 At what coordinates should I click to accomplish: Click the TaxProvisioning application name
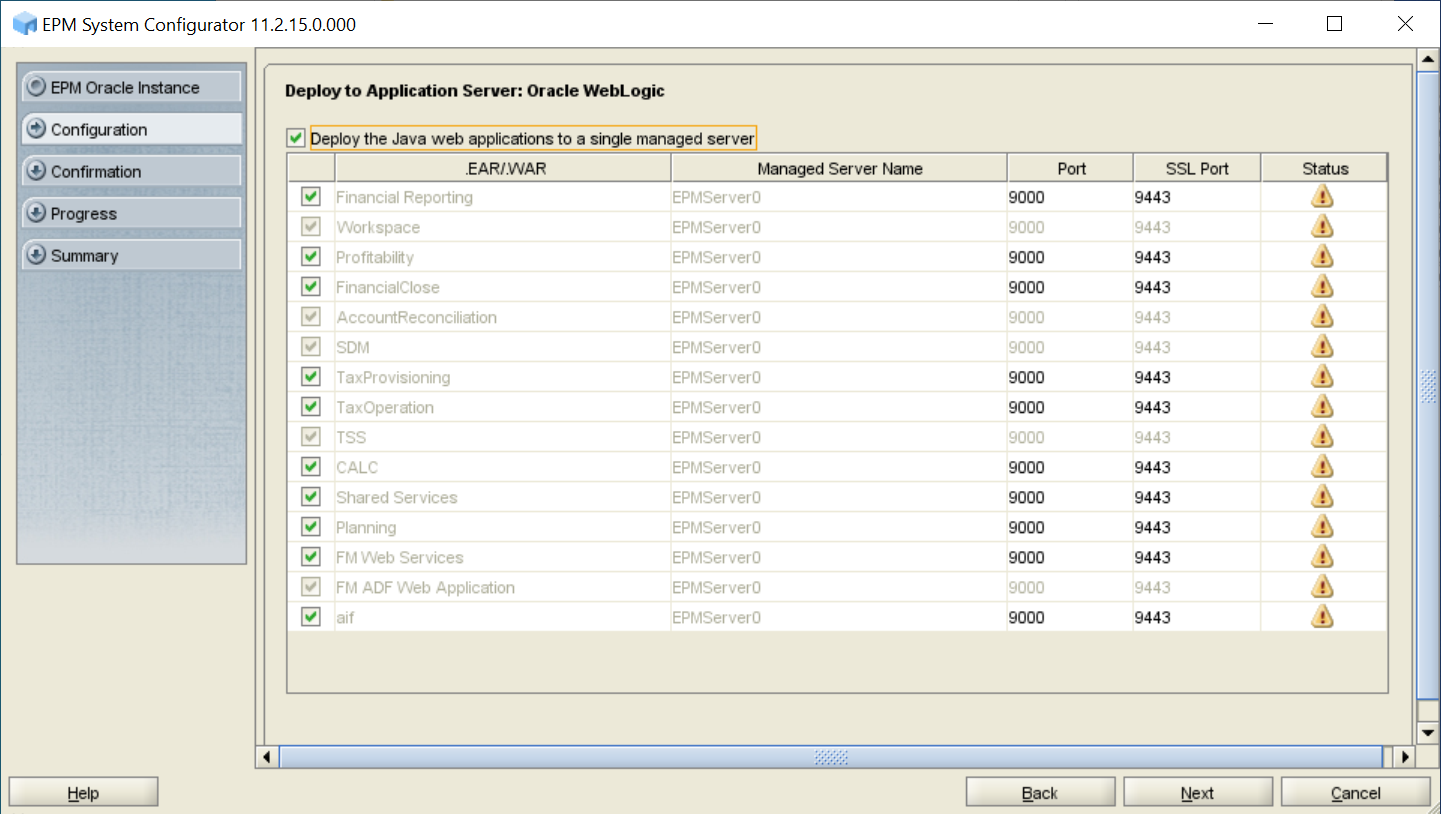pos(393,377)
